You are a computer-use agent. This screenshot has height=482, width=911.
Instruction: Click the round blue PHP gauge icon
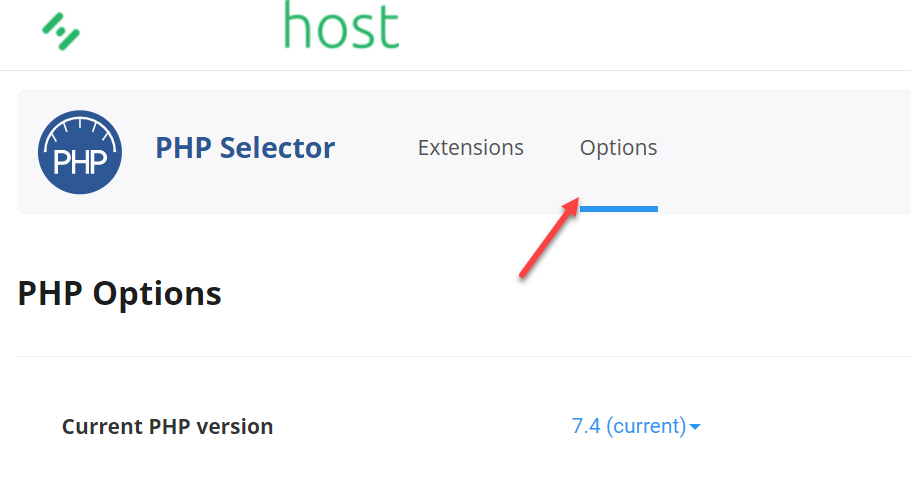80,152
